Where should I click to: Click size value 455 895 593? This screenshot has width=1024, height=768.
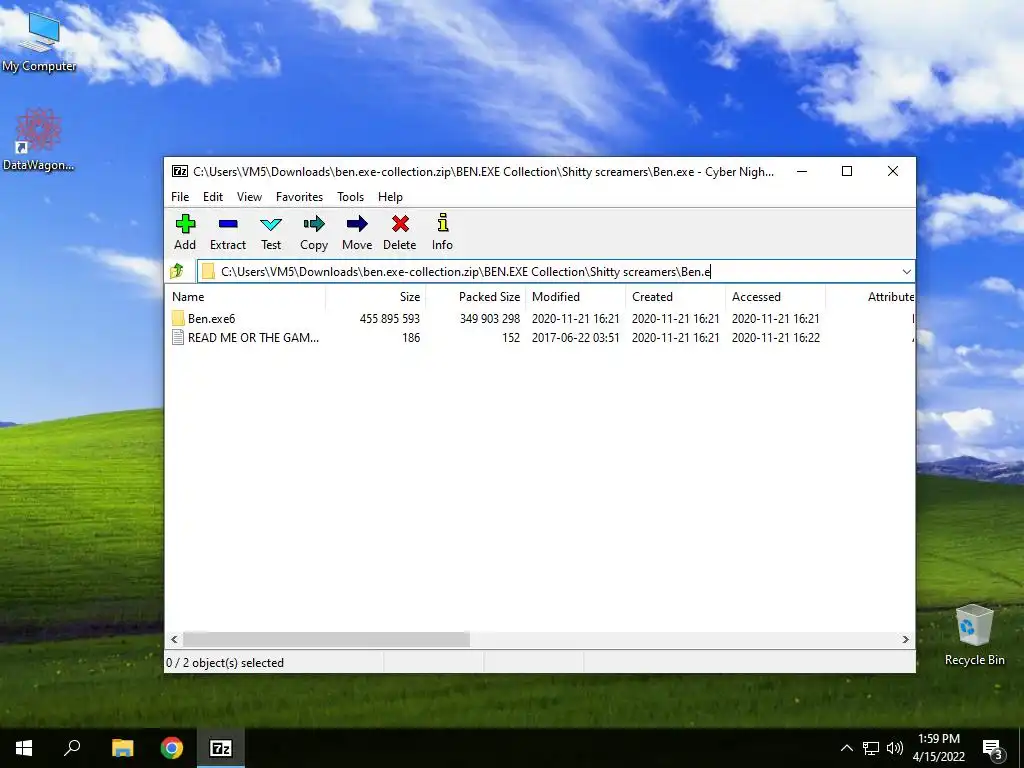tap(390, 319)
